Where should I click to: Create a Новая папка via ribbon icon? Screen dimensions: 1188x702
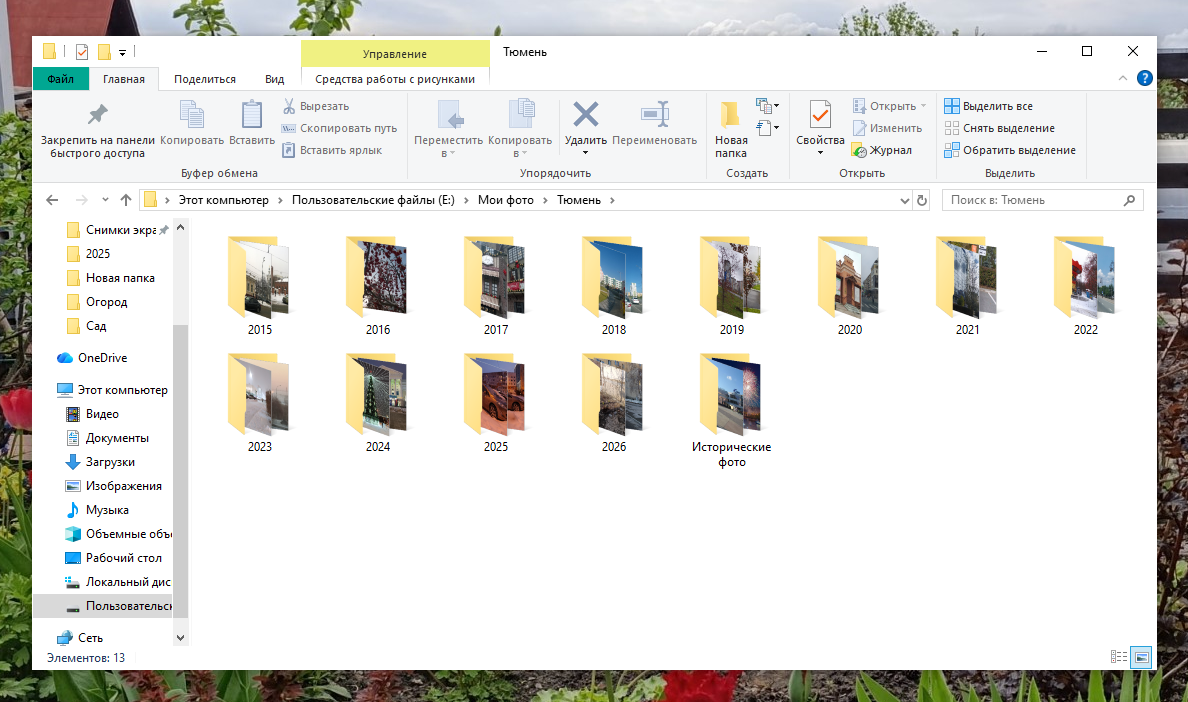730,114
